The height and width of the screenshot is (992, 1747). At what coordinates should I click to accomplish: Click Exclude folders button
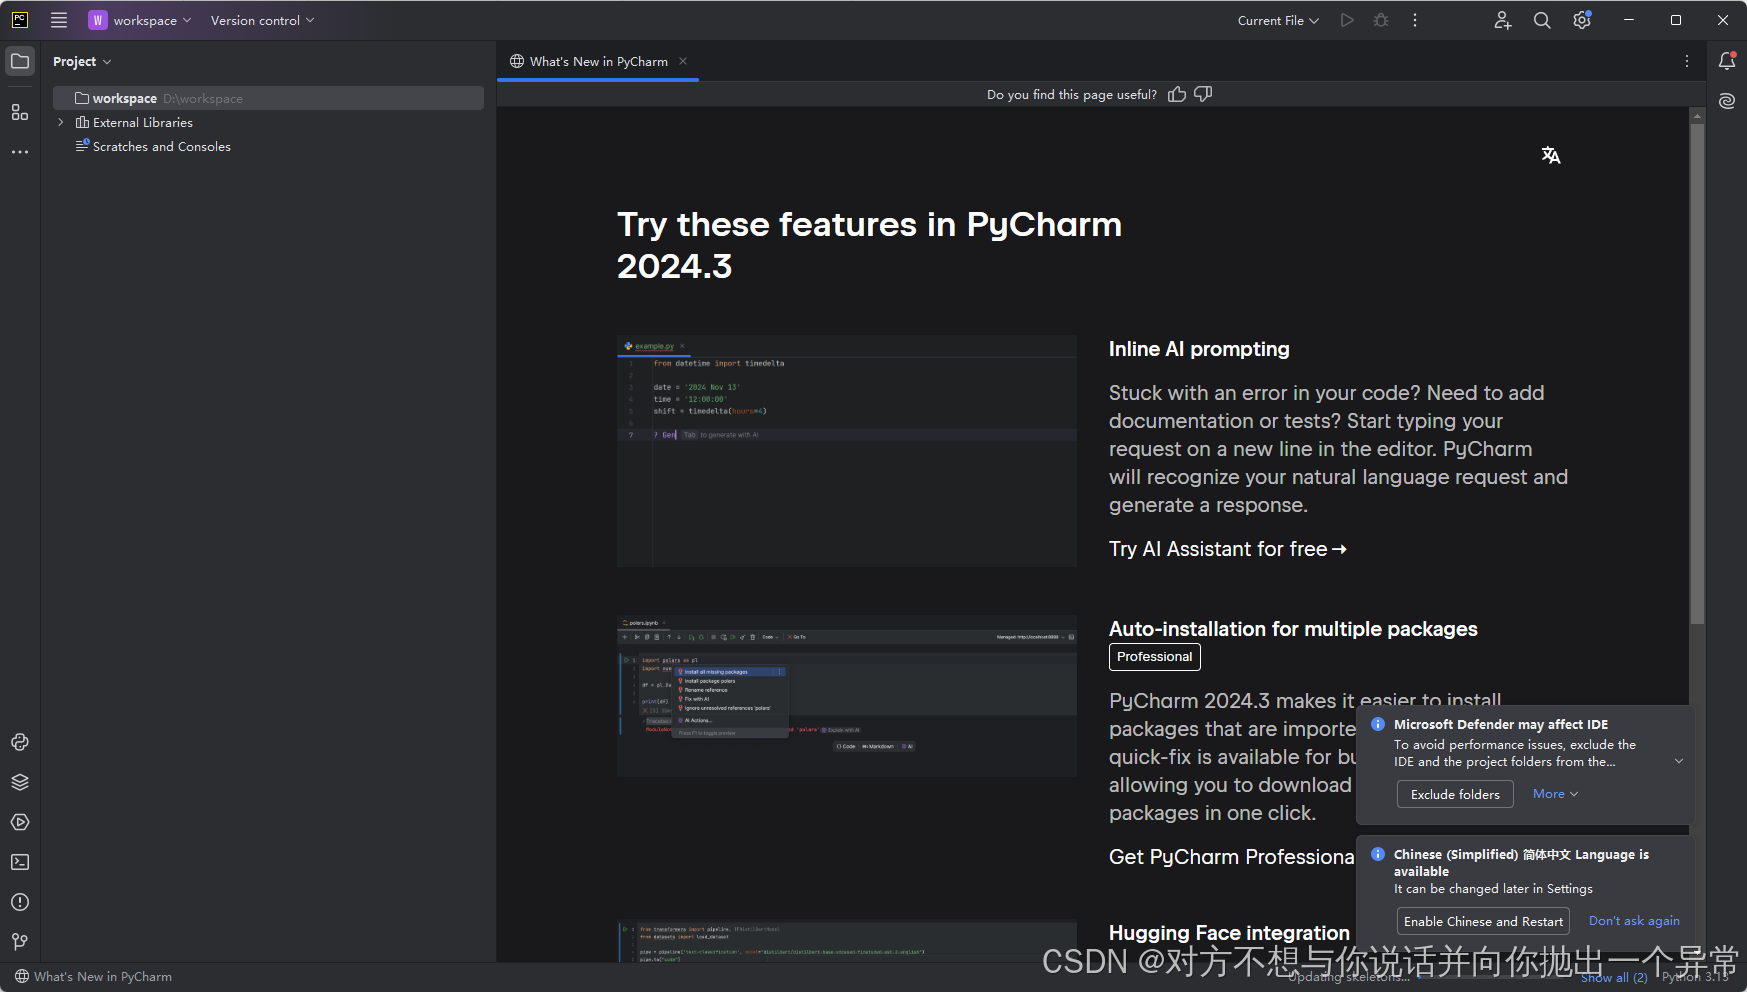(x=1455, y=794)
